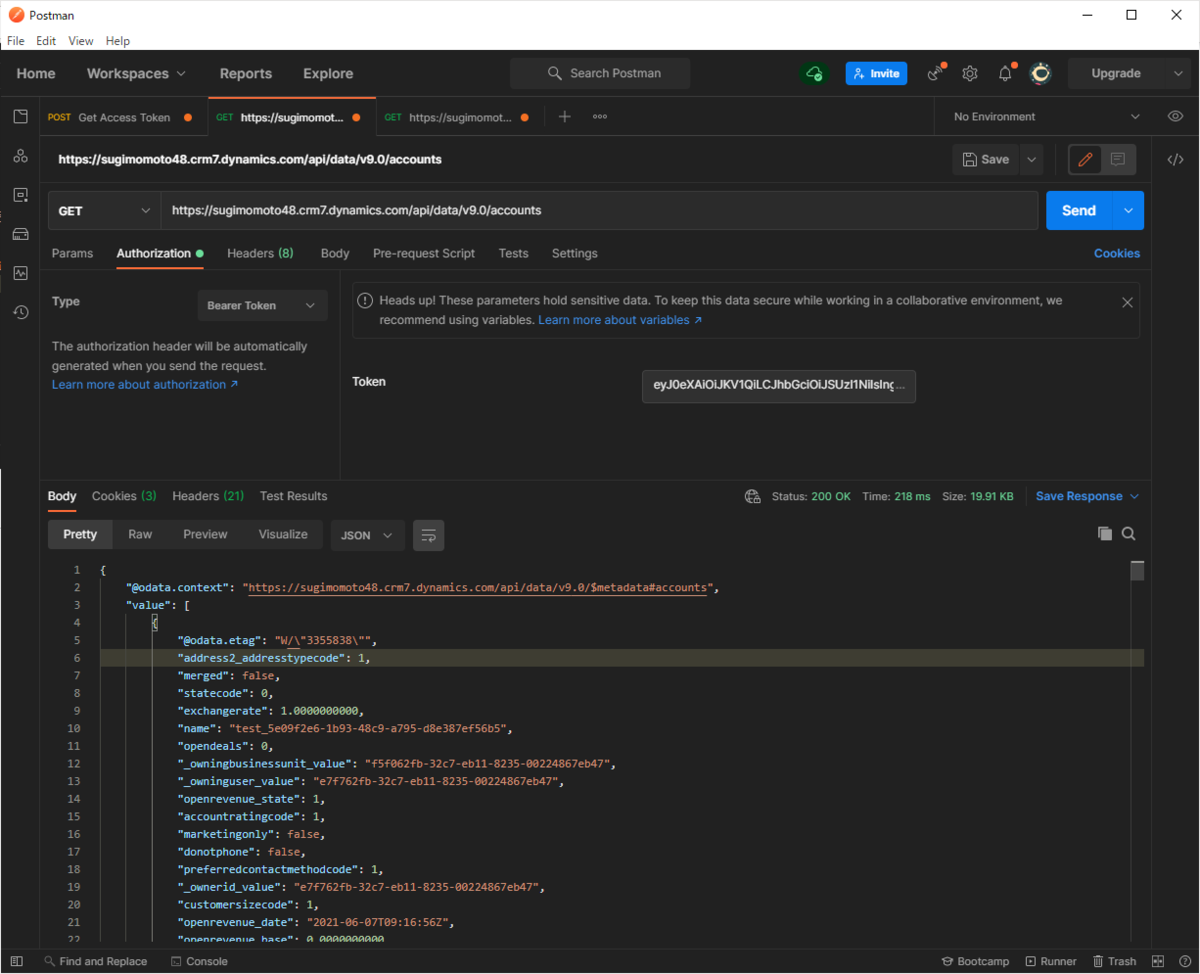Open the APIs sidebar icon
The width and height of the screenshot is (1200, 974).
[x=20, y=156]
